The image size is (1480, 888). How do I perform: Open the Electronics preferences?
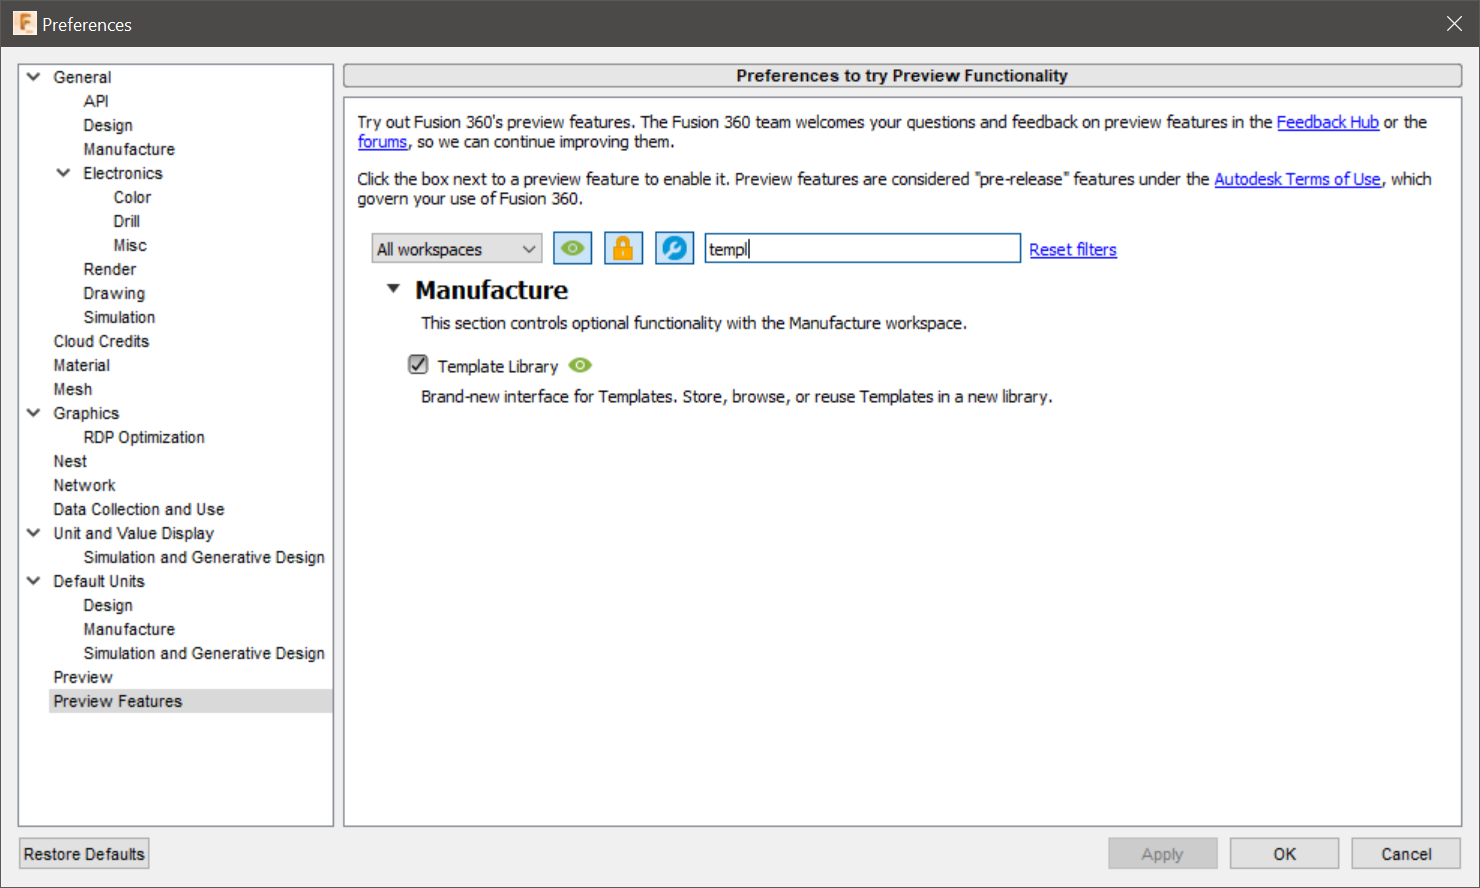(x=123, y=173)
